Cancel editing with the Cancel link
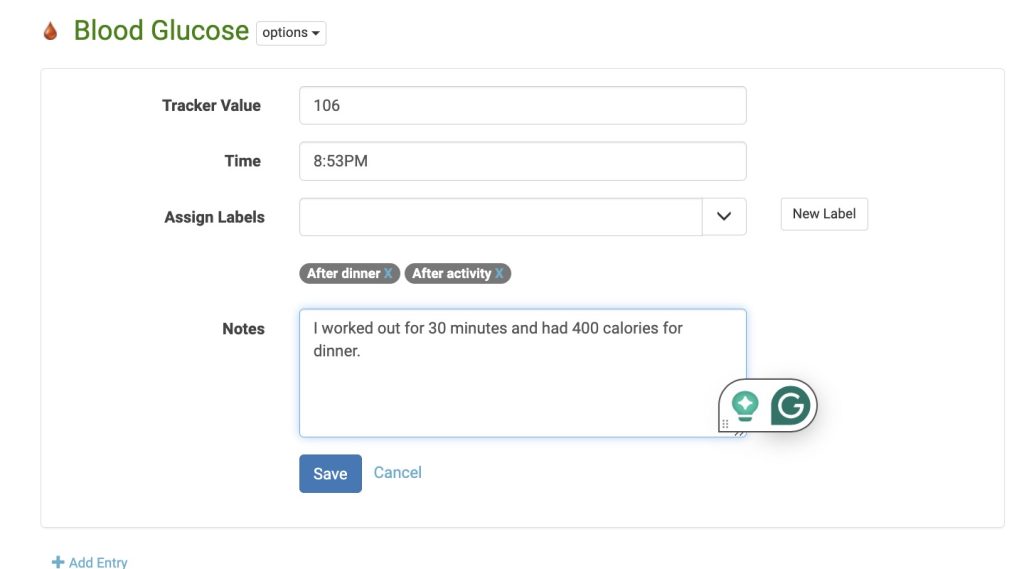 tap(397, 472)
